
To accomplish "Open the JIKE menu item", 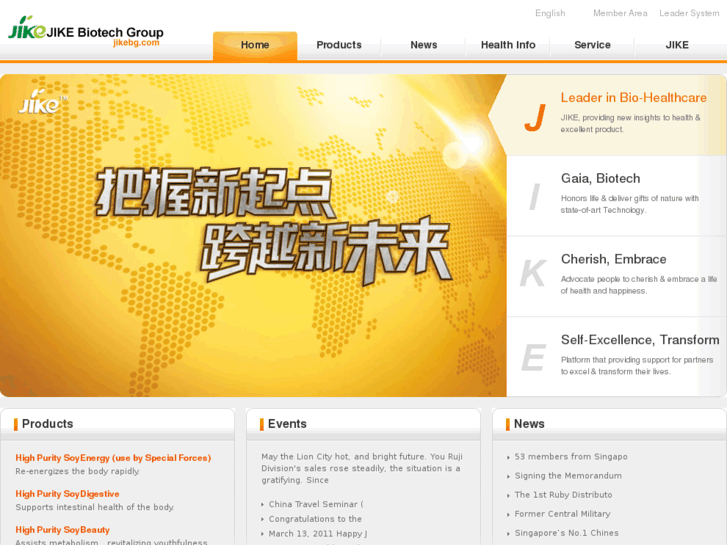I will tap(677, 45).
